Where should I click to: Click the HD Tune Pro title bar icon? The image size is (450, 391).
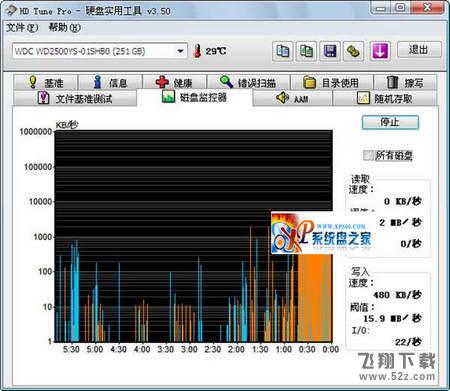pyautogui.click(x=11, y=10)
